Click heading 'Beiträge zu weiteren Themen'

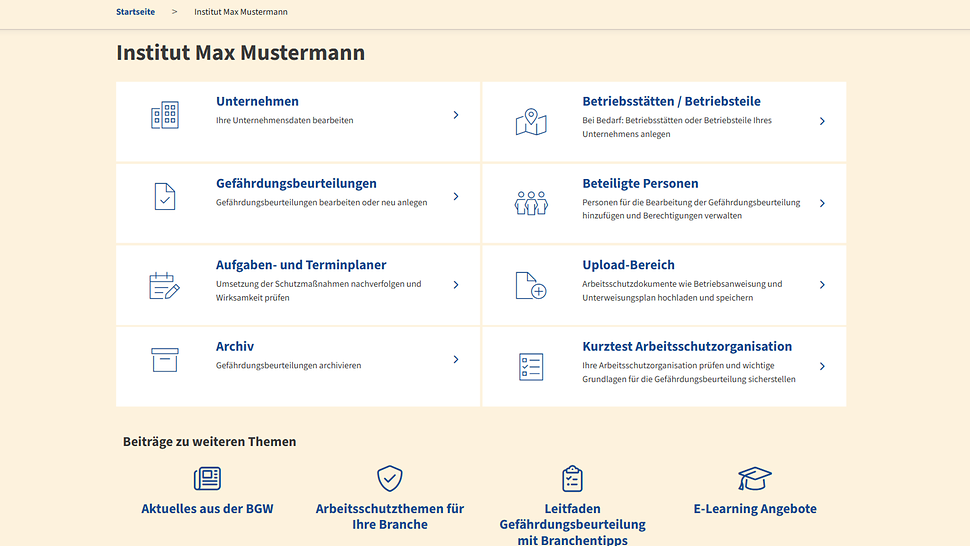click(210, 441)
